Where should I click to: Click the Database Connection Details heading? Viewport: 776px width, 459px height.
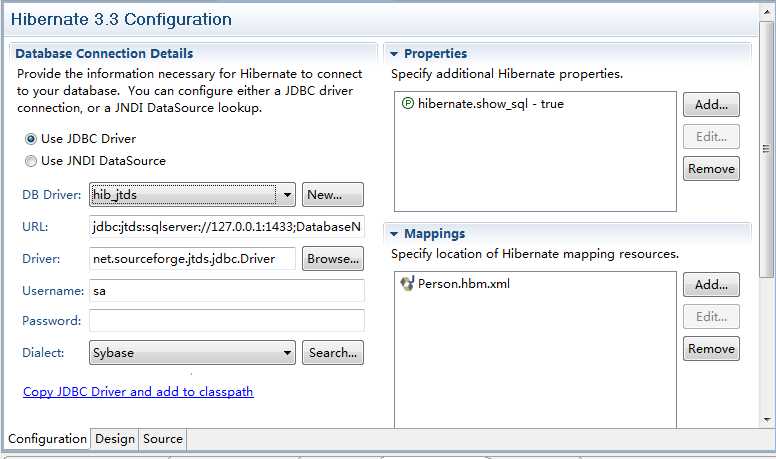(x=104, y=53)
